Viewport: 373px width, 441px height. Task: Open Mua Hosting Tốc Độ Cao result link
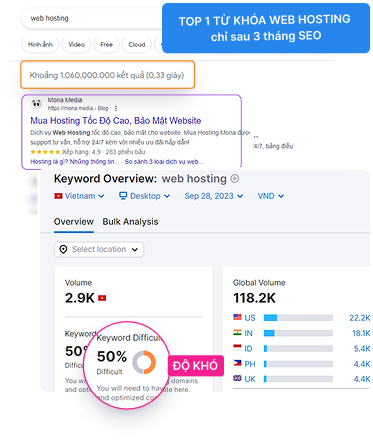[116, 121]
